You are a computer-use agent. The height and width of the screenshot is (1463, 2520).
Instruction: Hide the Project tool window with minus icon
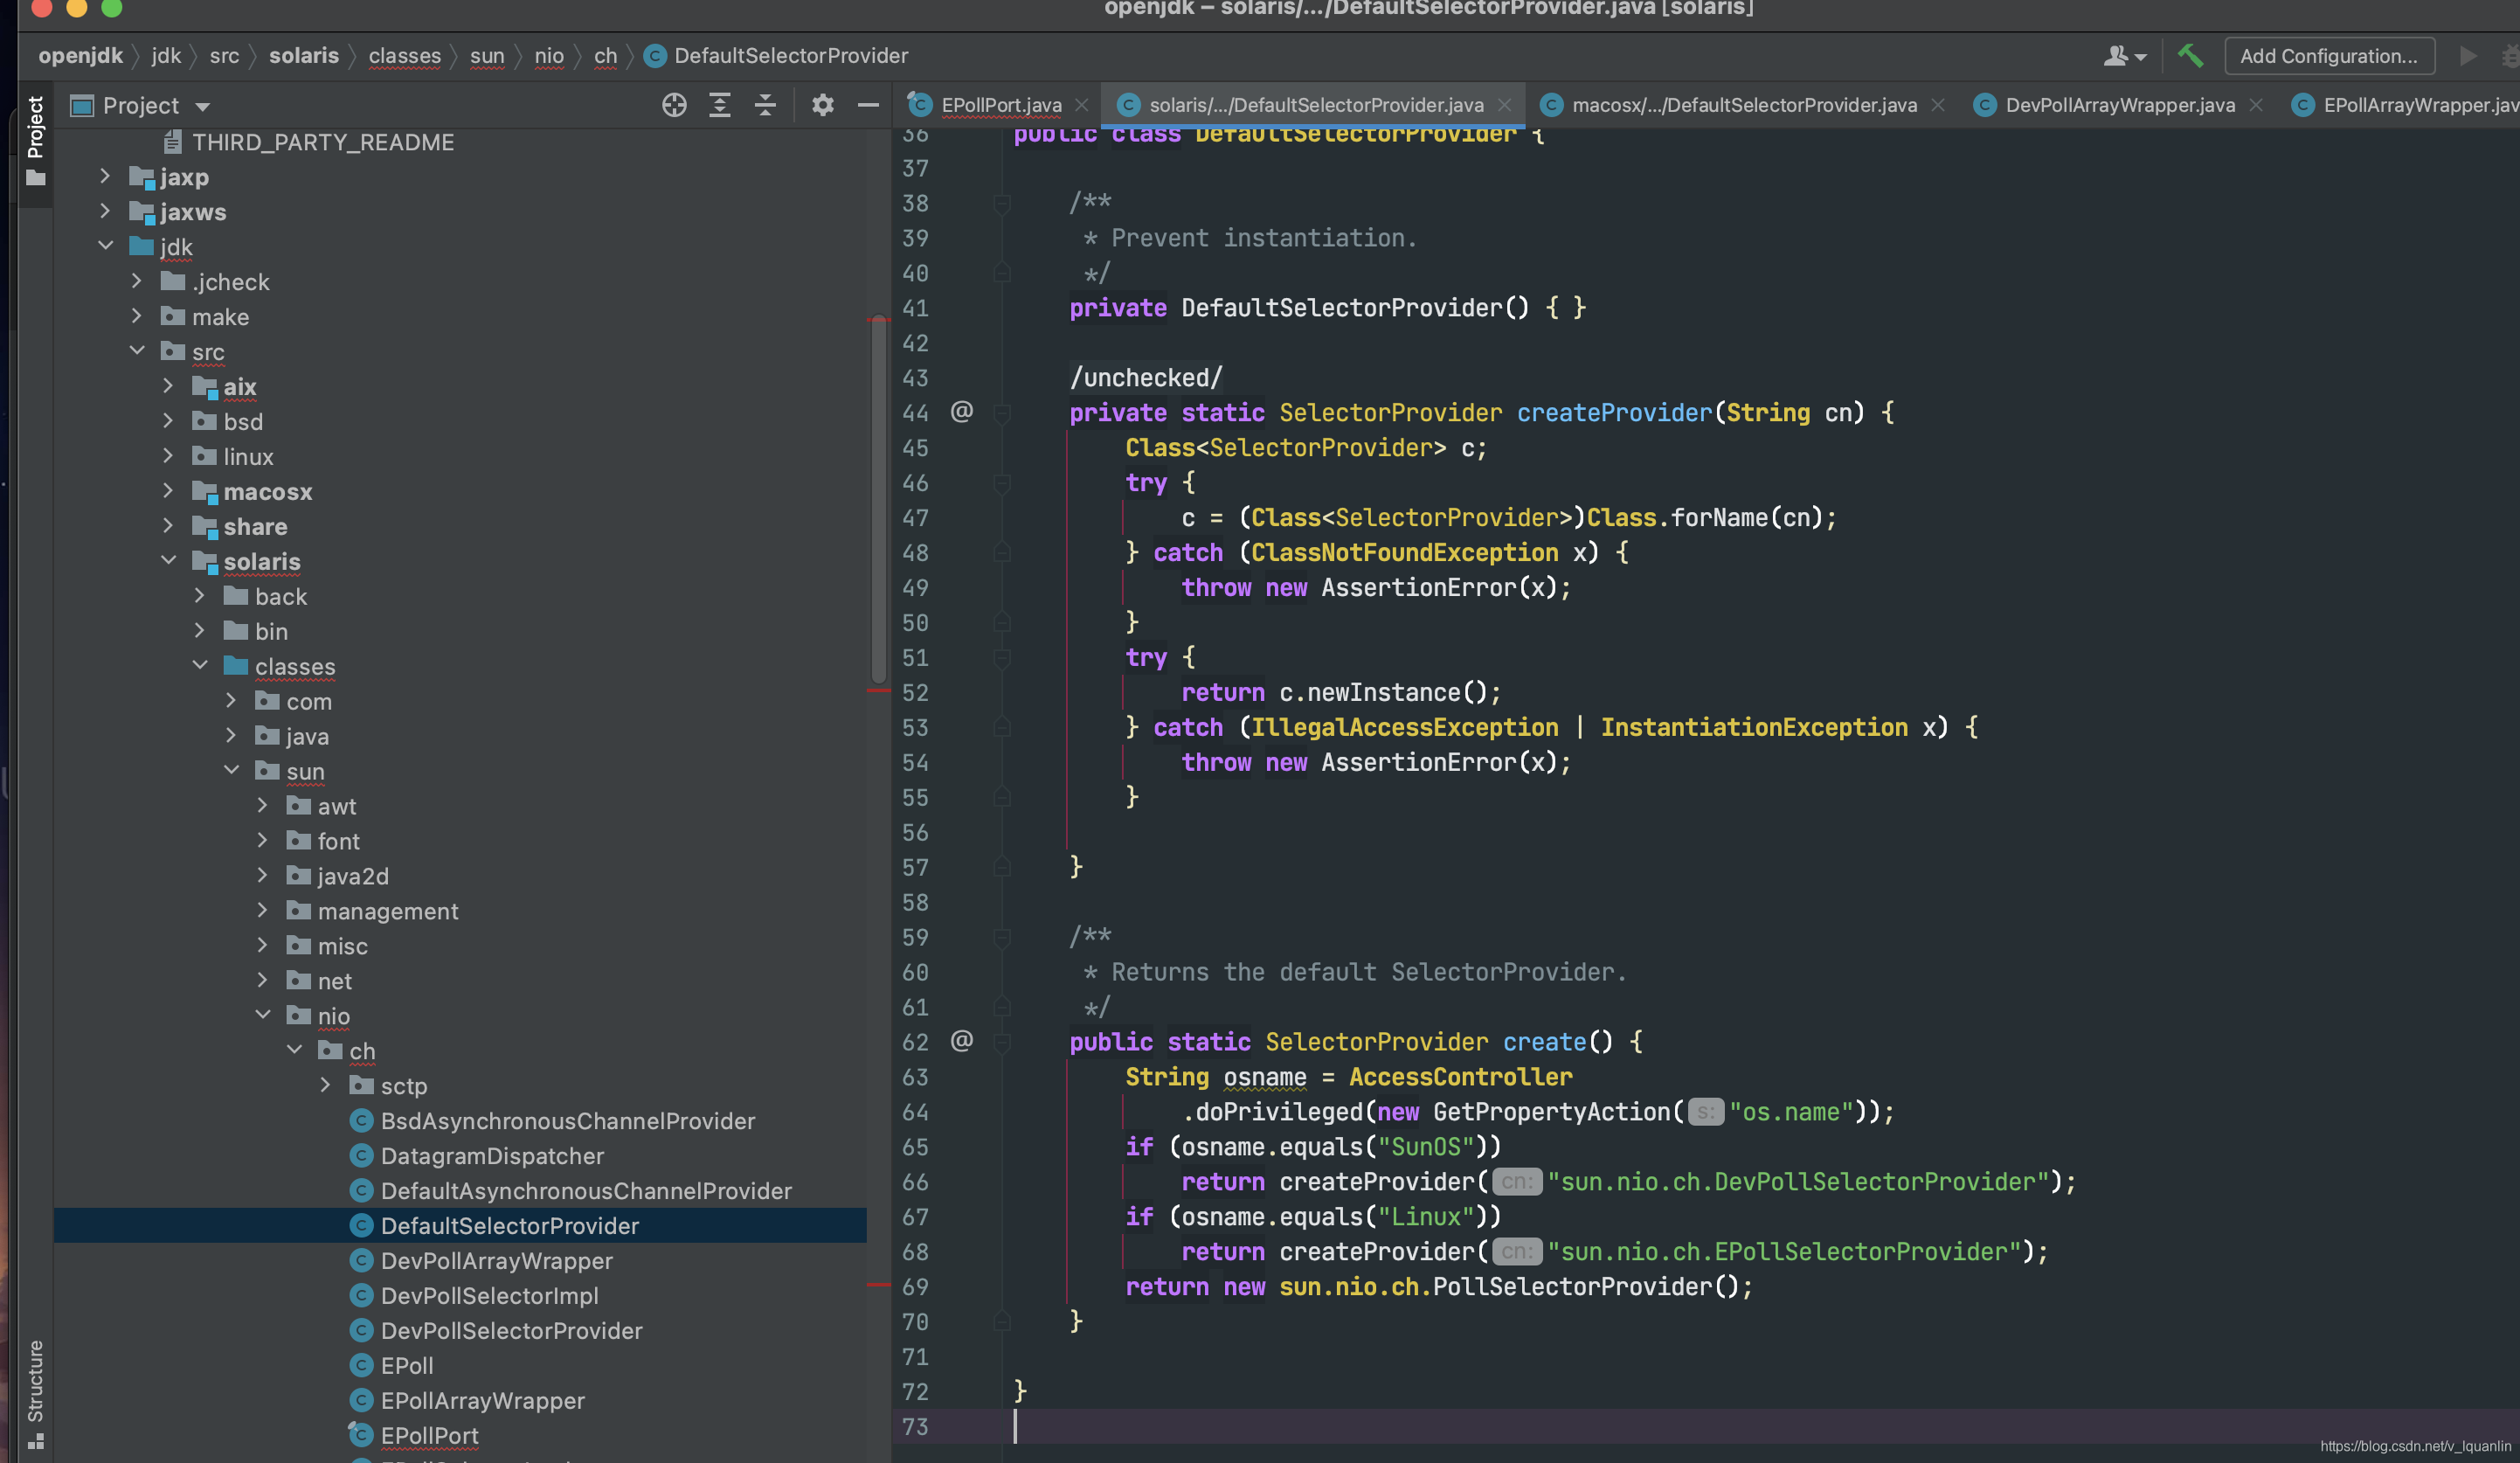point(868,105)
